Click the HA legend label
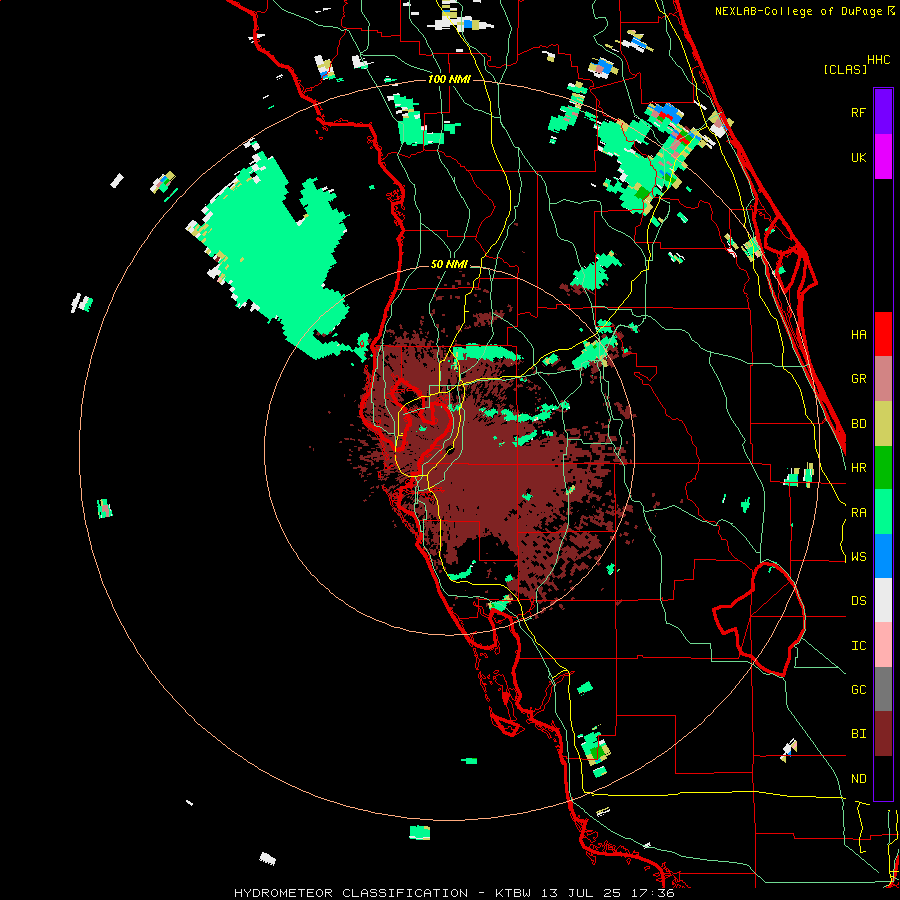Screen dimensions: 900x900 click(x=858, y=334)
